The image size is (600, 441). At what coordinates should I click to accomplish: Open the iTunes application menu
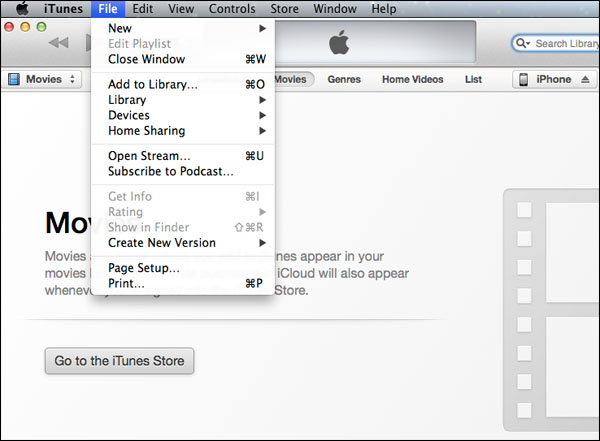63,8
